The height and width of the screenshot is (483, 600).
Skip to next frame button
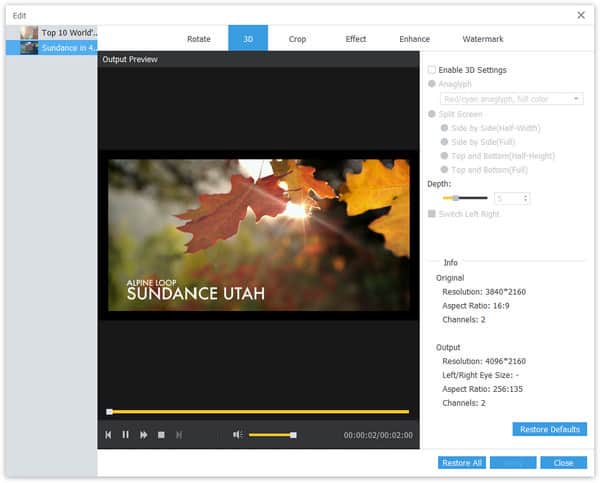179,435
